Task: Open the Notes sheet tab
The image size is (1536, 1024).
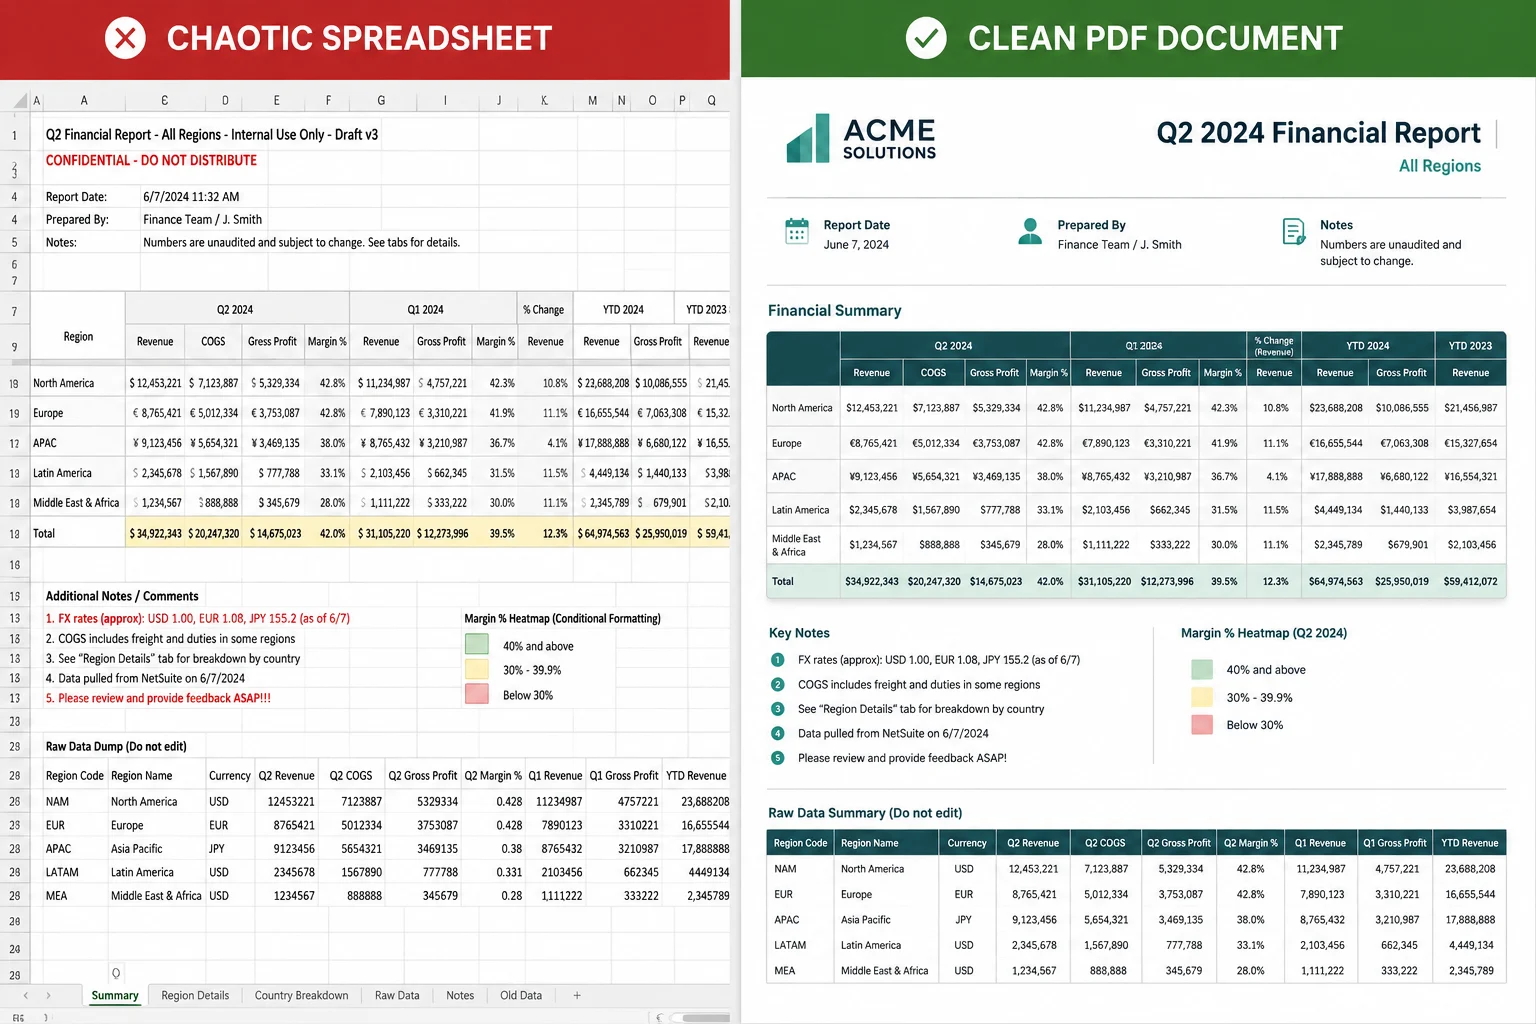Action: pos(460,996)
